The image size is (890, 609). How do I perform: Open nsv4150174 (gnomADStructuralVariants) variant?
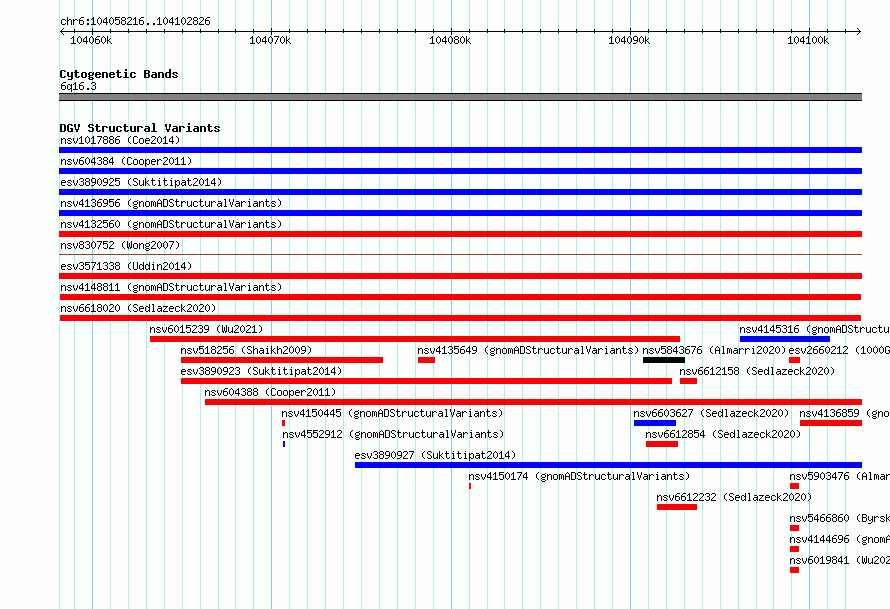coord(579,476)
